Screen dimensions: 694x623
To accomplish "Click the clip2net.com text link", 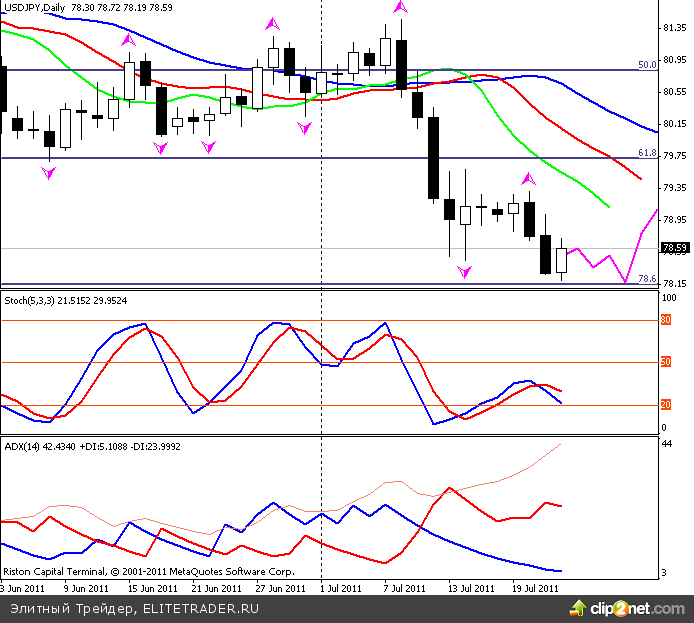I will (636, 608).
